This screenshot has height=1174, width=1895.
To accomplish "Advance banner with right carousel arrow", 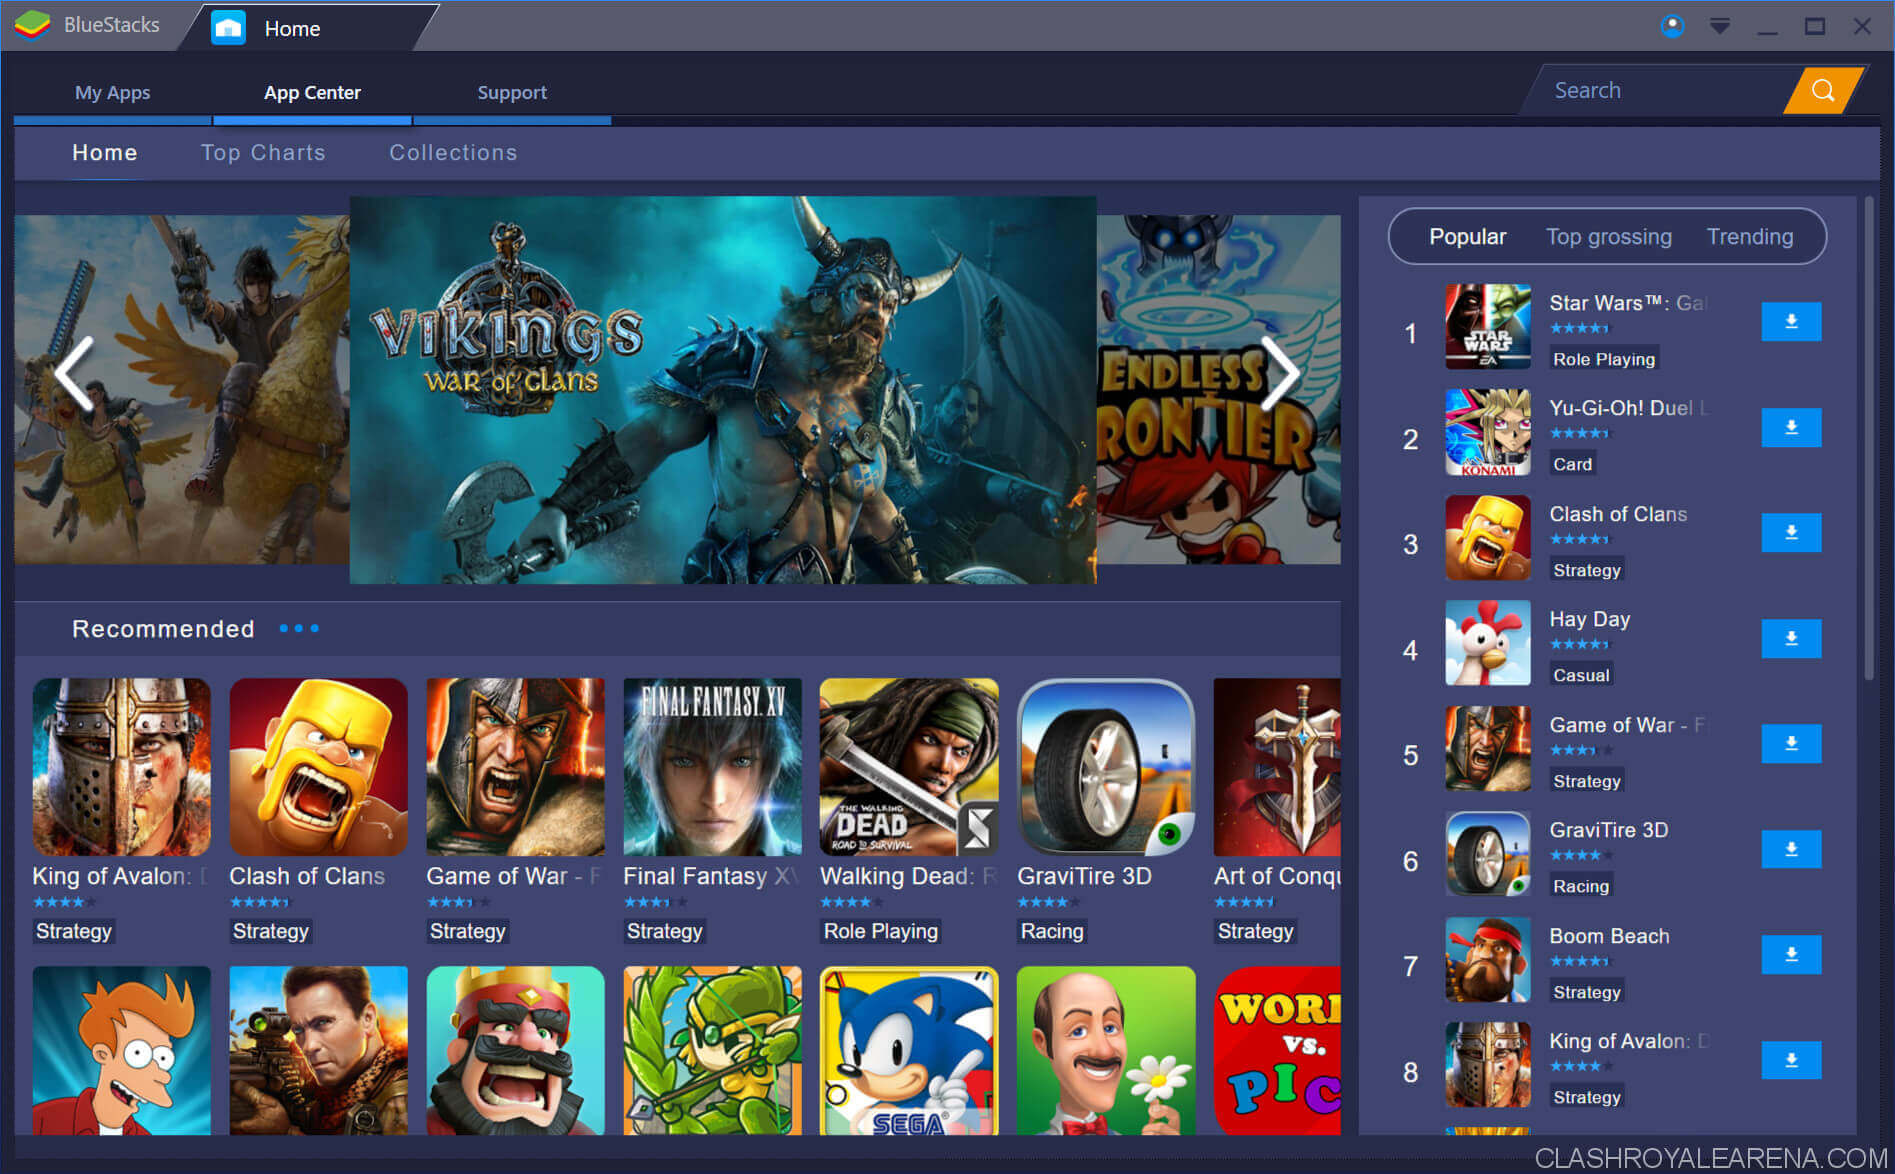I will pyautogui.click(x=1279, y=374).
